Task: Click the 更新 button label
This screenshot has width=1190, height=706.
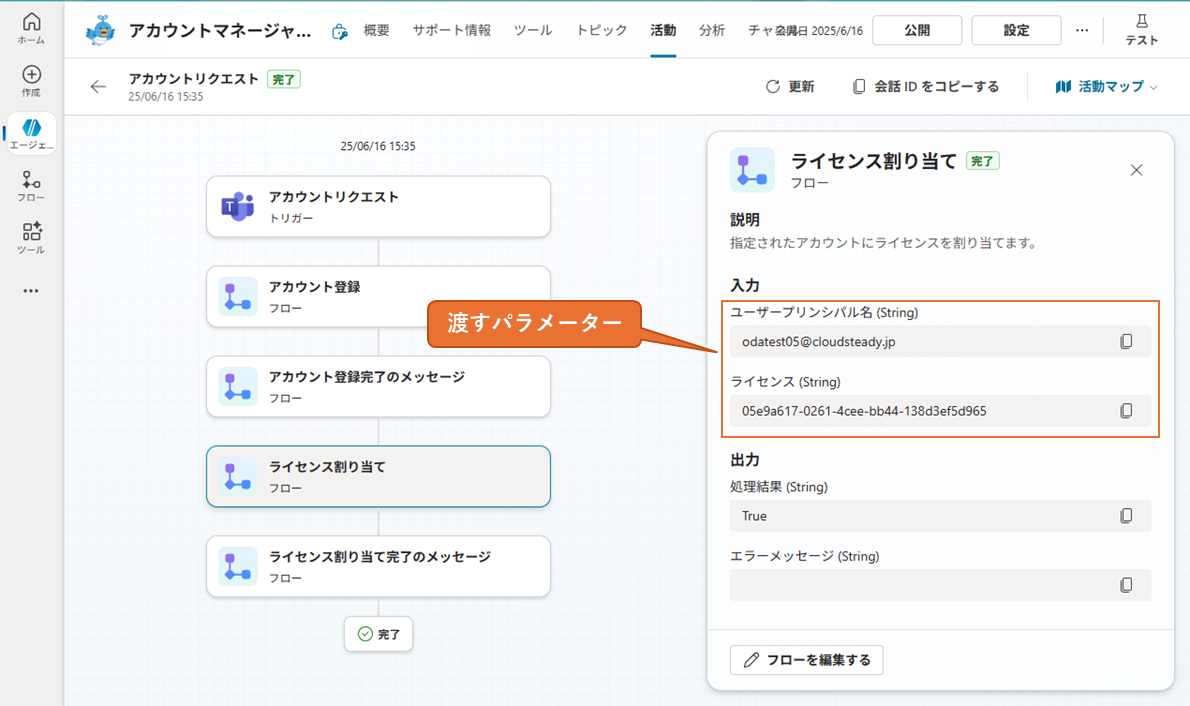Action: 801,87
